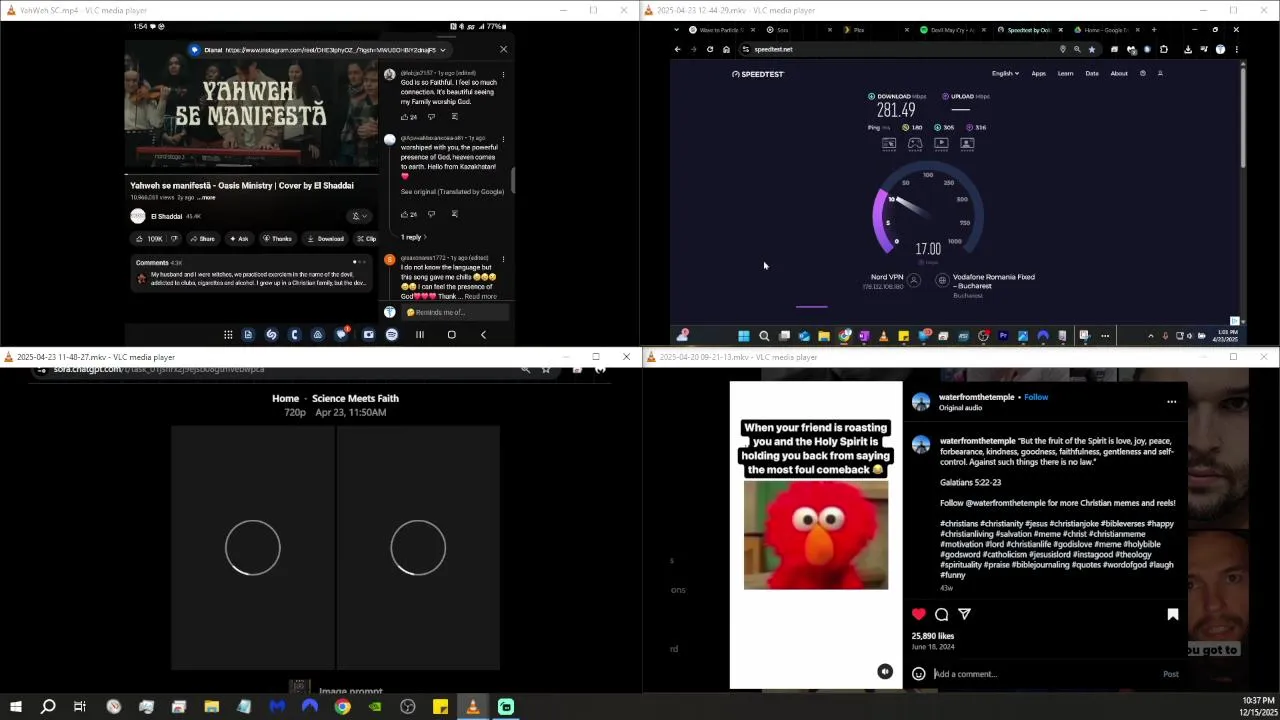This screenshot has width=1280, height=720.
Task: Expand 'Read more' on grasonsess1772 comment
Action: (x=480, y=296)
